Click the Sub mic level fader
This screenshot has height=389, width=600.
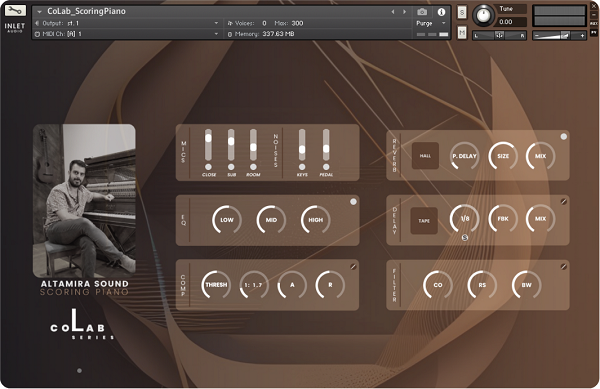coord(231,145)
